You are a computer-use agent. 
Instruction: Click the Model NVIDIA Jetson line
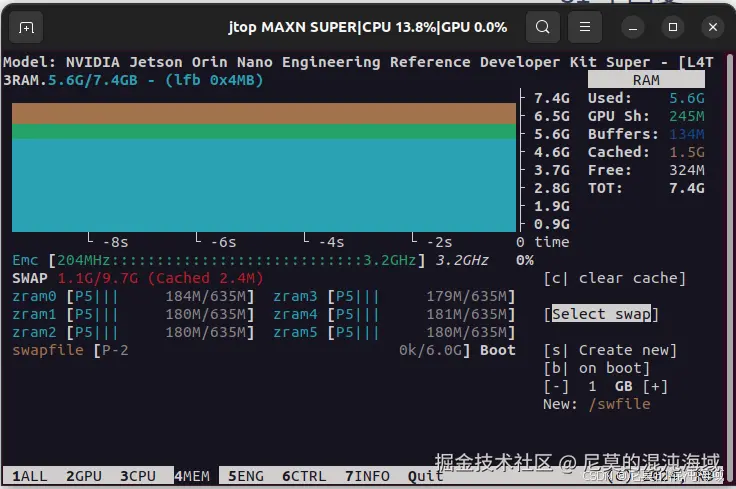[358, 62]
